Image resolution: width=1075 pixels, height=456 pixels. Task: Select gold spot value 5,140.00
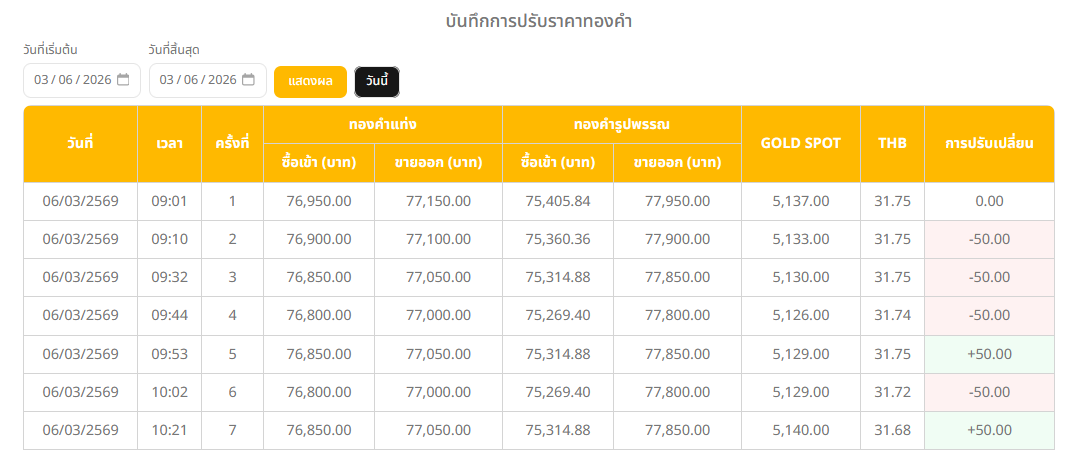coord(800,430)
